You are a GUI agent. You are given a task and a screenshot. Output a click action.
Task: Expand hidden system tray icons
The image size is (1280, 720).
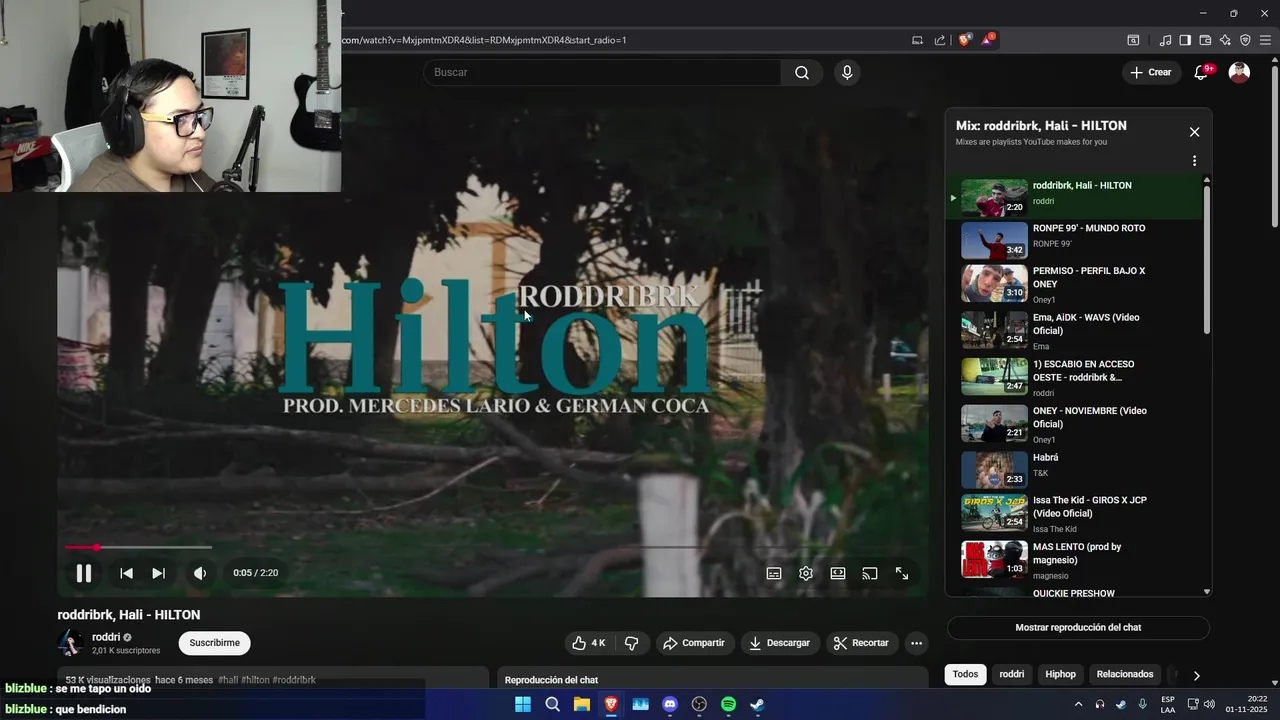(1078, 704)
